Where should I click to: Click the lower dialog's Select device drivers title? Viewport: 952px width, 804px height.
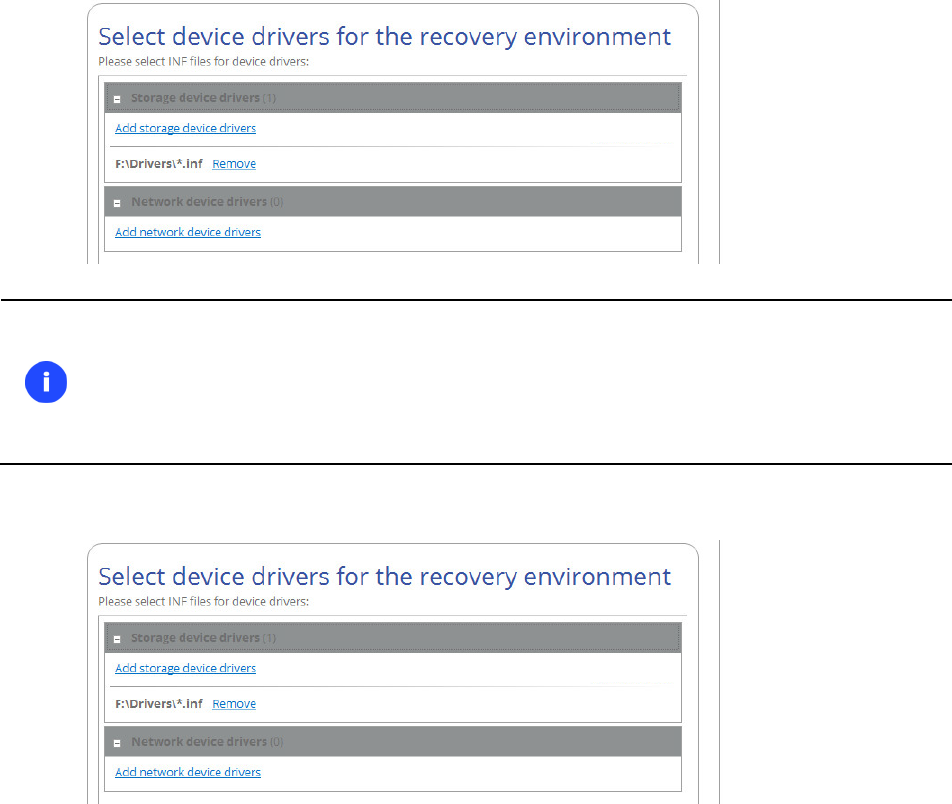384,577
